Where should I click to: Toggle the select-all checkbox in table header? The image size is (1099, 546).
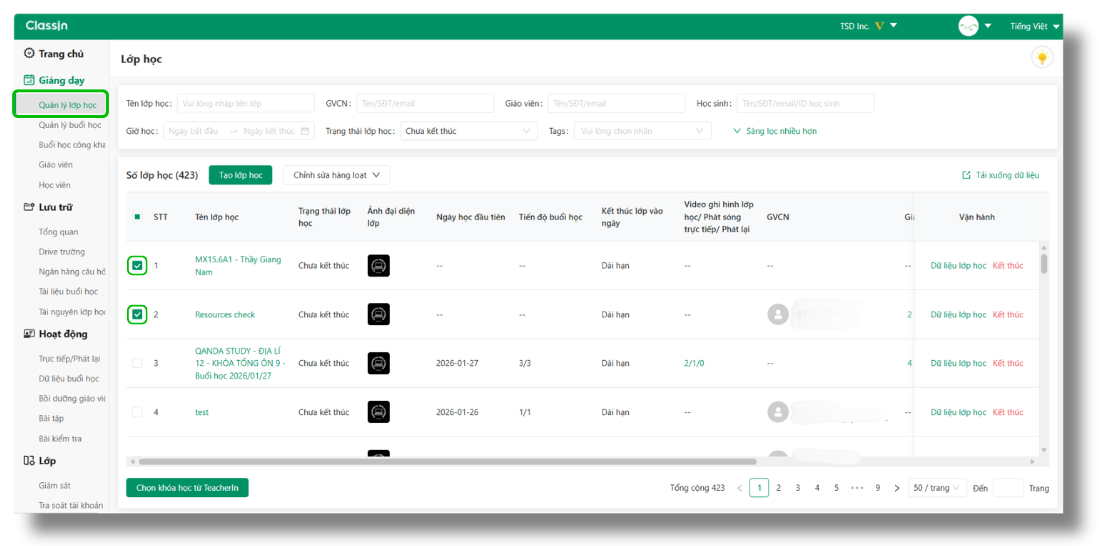click(x=137, y=217)
